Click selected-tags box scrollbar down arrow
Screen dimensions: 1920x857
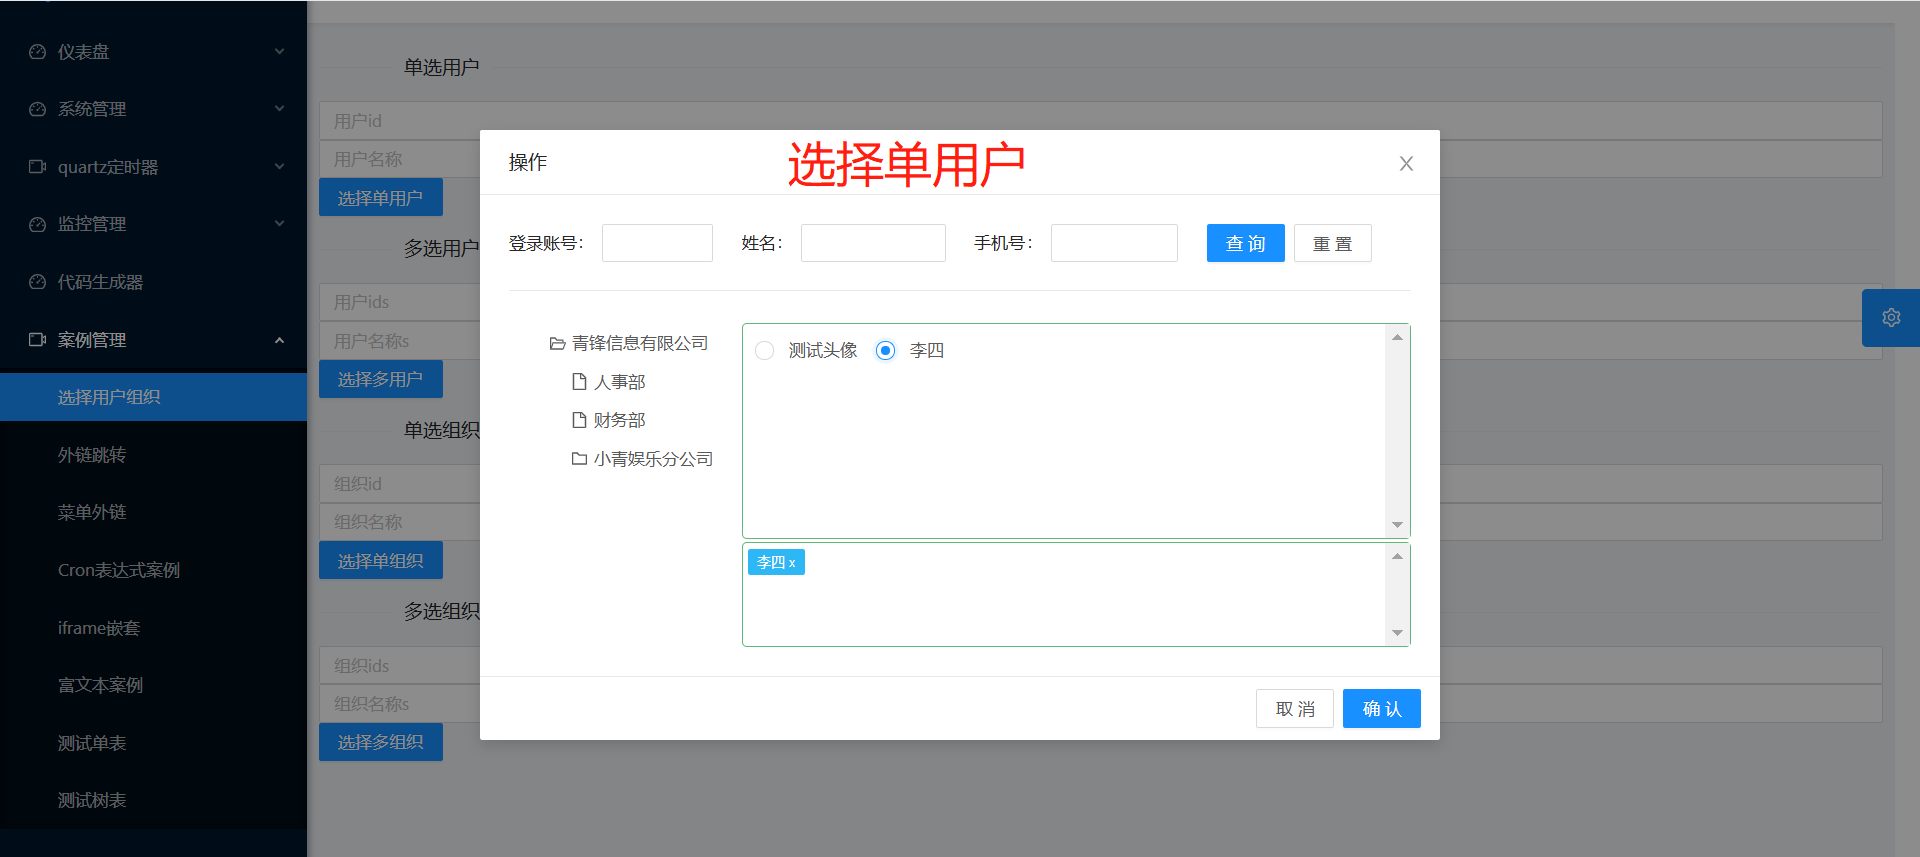click(x=1397, y=633)
